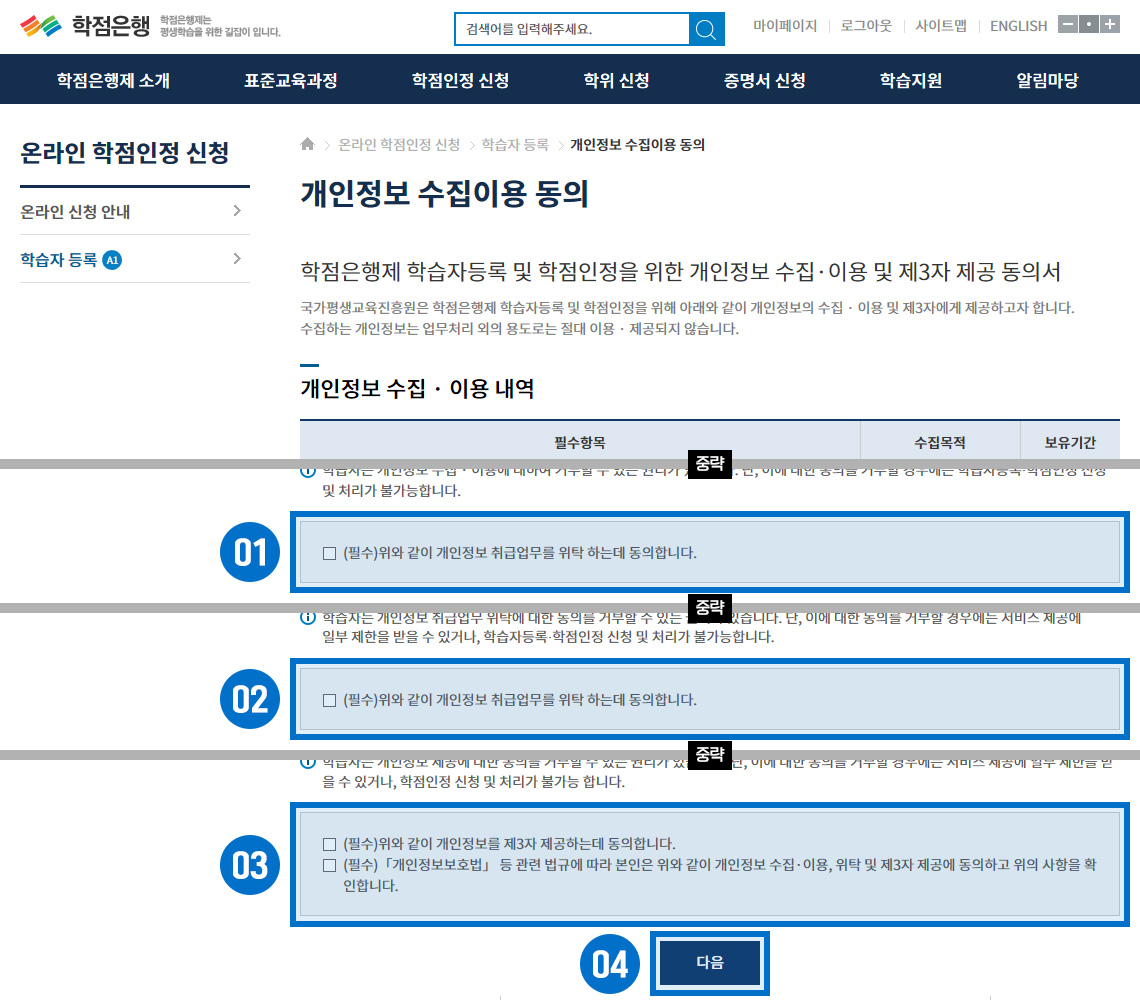Increase font size with plus icon
The image size is (1140, 1000).
[x=1109, y=25]
